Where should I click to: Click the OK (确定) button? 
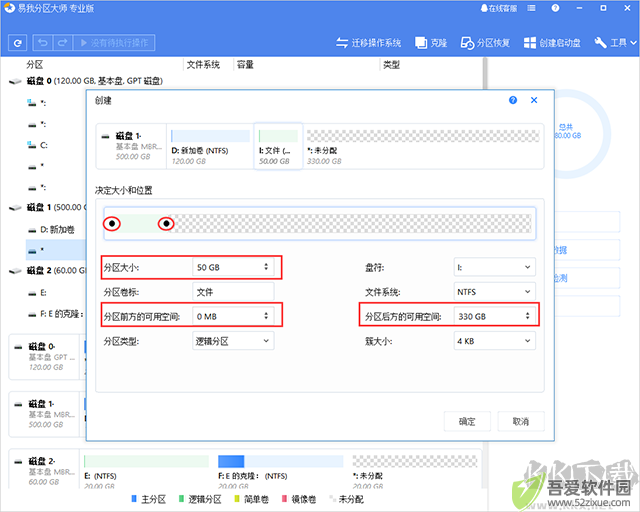click(x=467, y=421)
